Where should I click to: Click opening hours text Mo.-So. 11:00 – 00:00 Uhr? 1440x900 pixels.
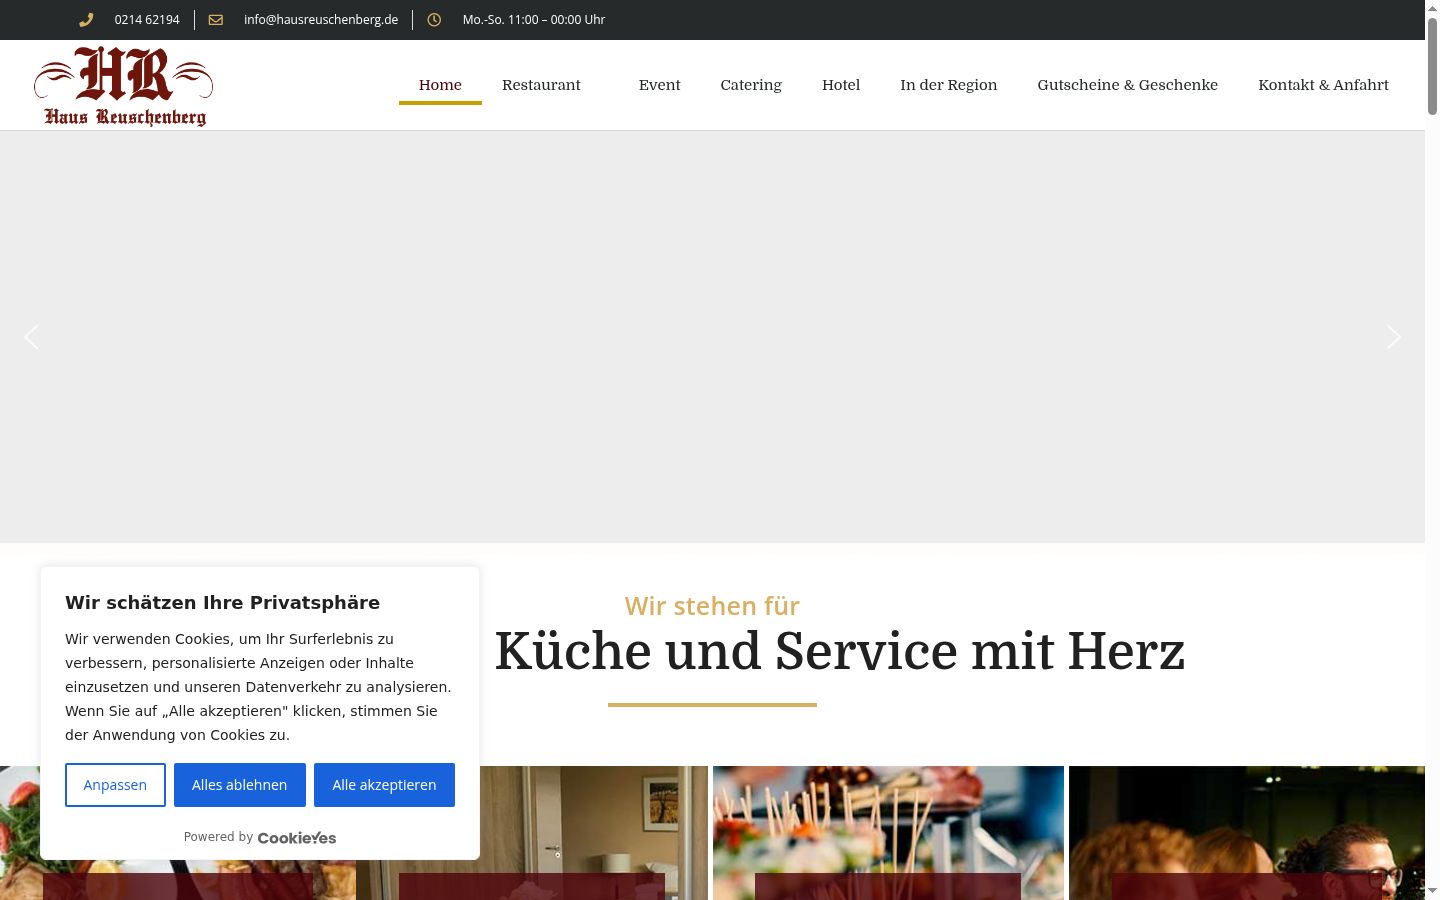tap(534, 19)
